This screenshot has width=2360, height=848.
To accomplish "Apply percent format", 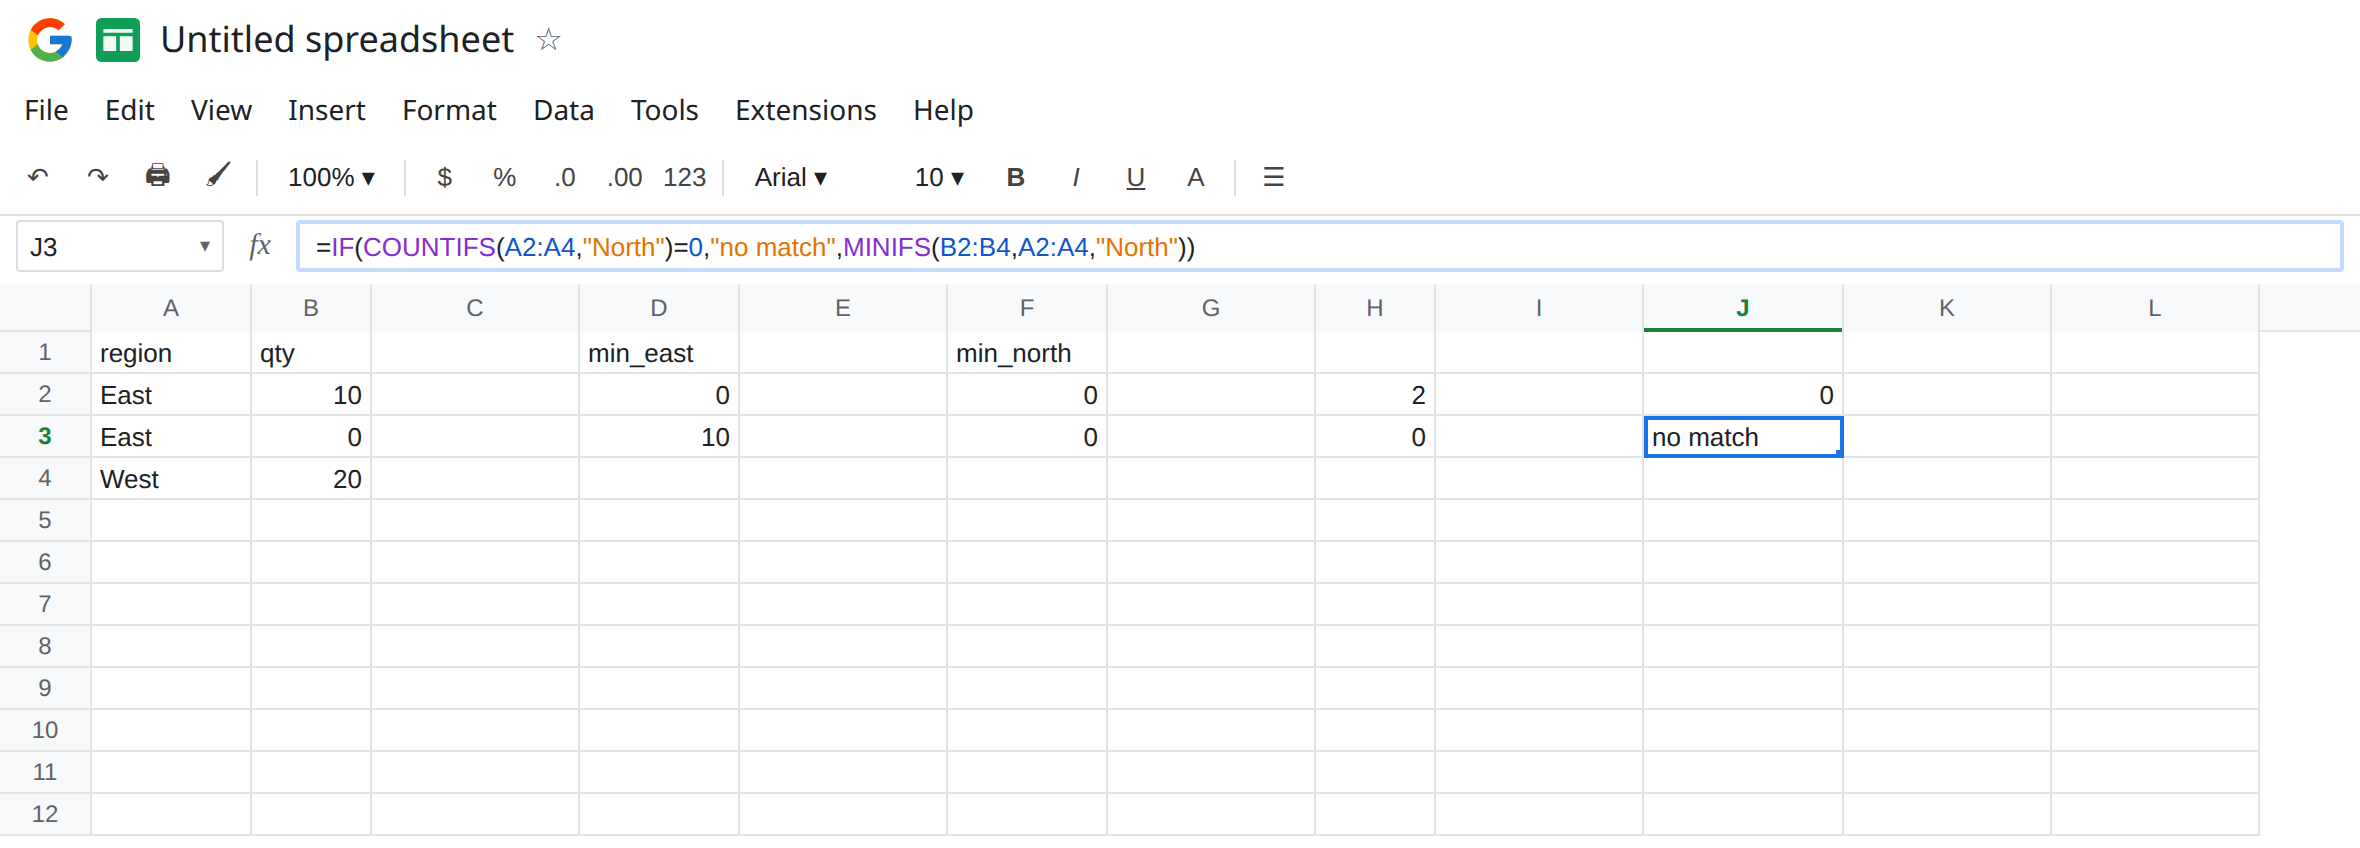I will pyautogui.click(x=504, y=177).
